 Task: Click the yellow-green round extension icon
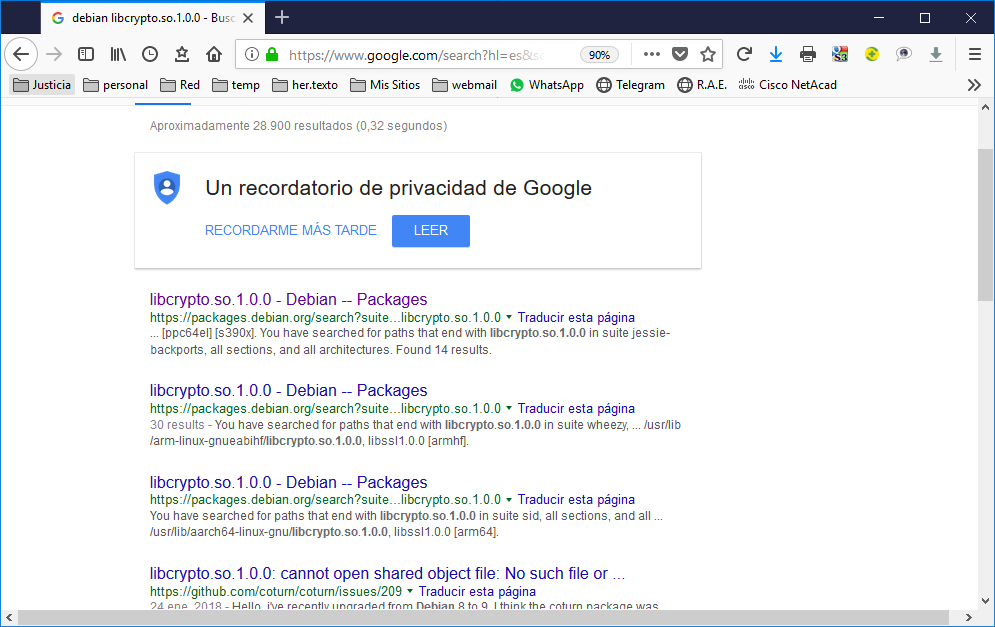tap(872, 55)
